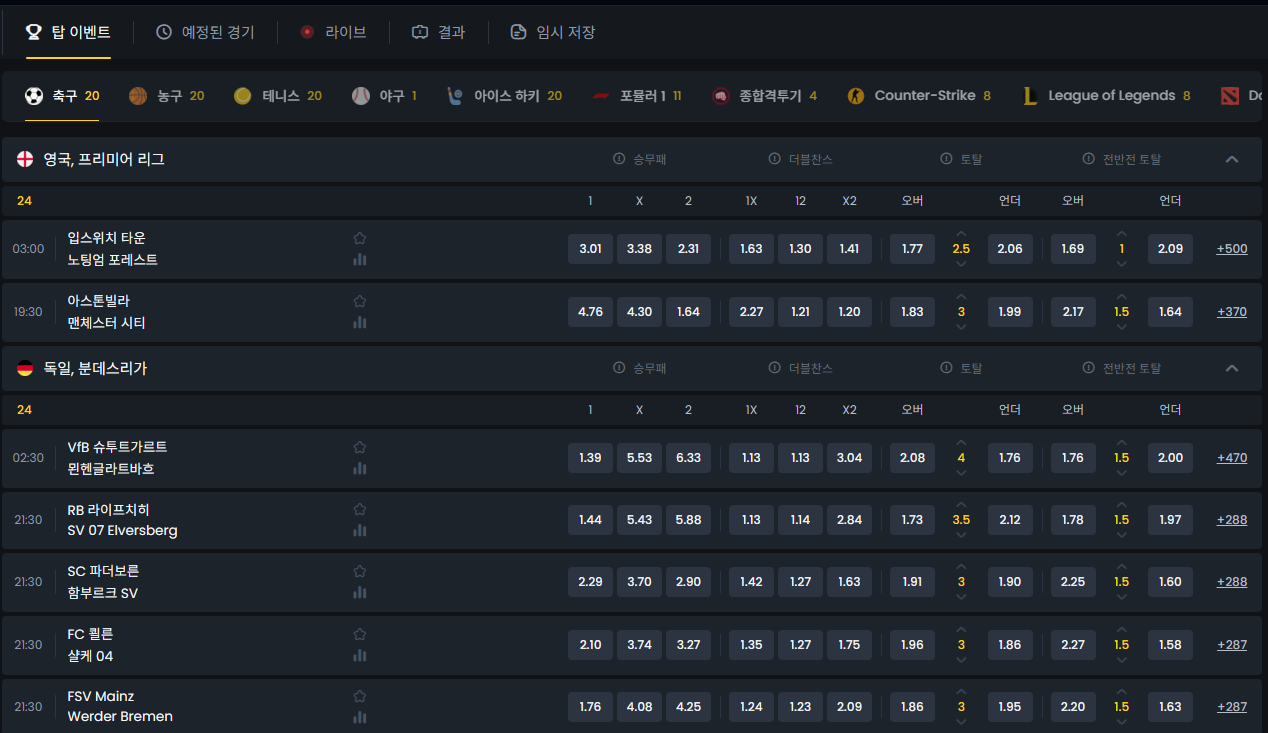
Task: Pick draw odds 4.30 for 아스톤빌라 match
Action: 639,312
